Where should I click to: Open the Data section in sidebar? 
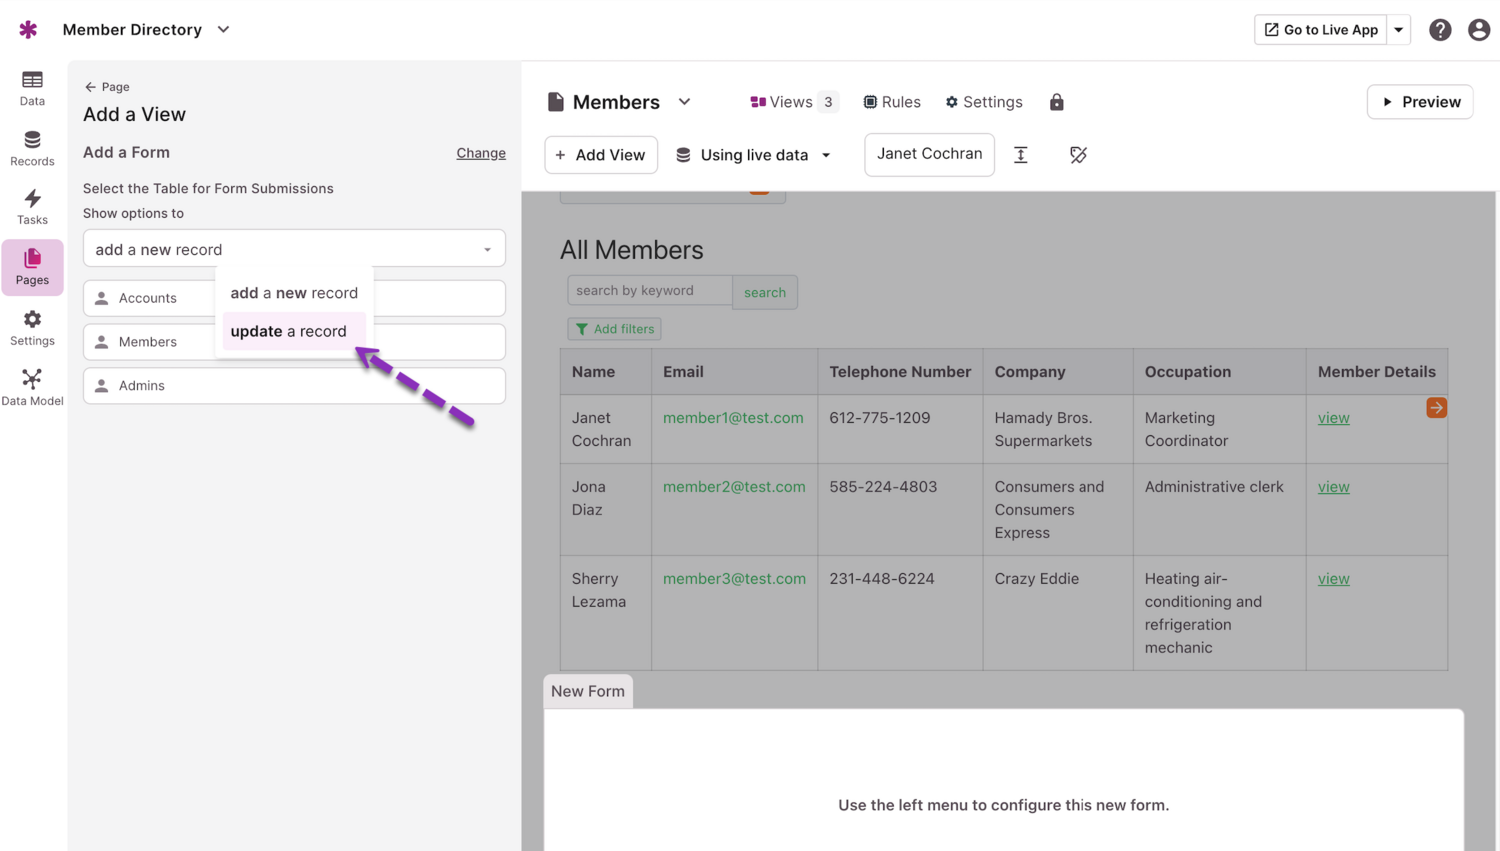click(x=32, y=88)
